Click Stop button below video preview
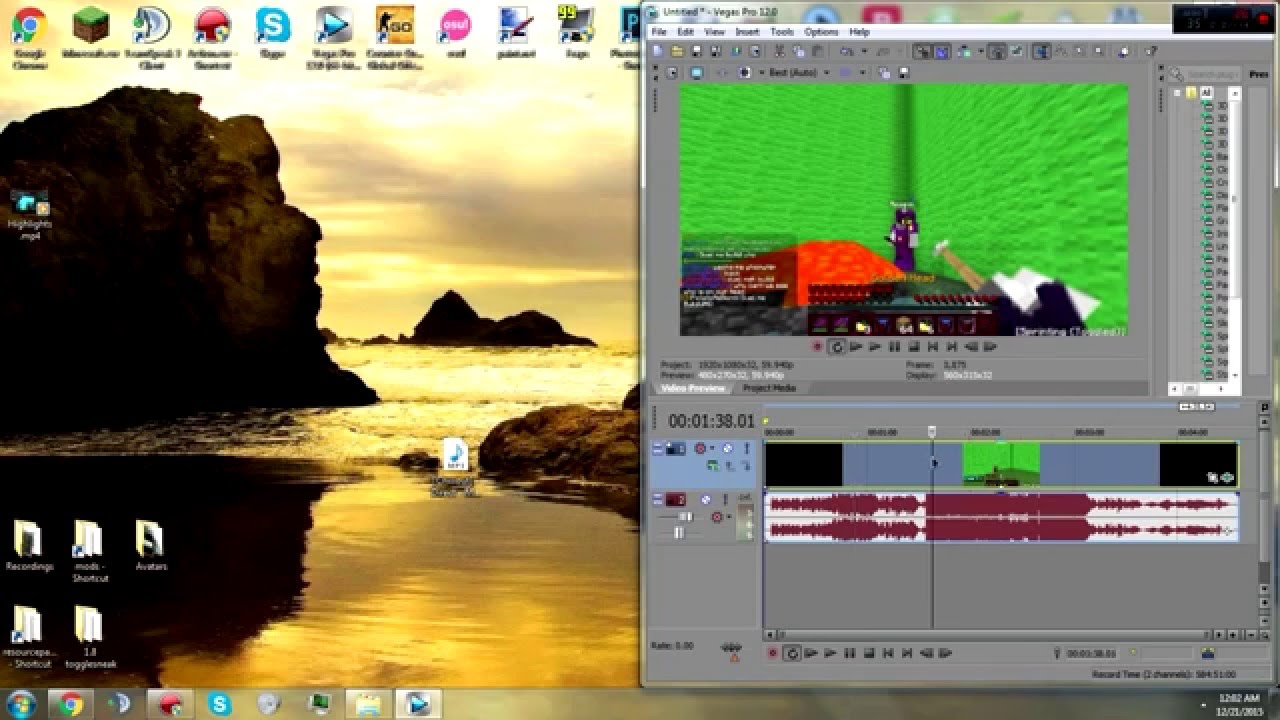Viewport: 1280px width, 720px height. 913,347
